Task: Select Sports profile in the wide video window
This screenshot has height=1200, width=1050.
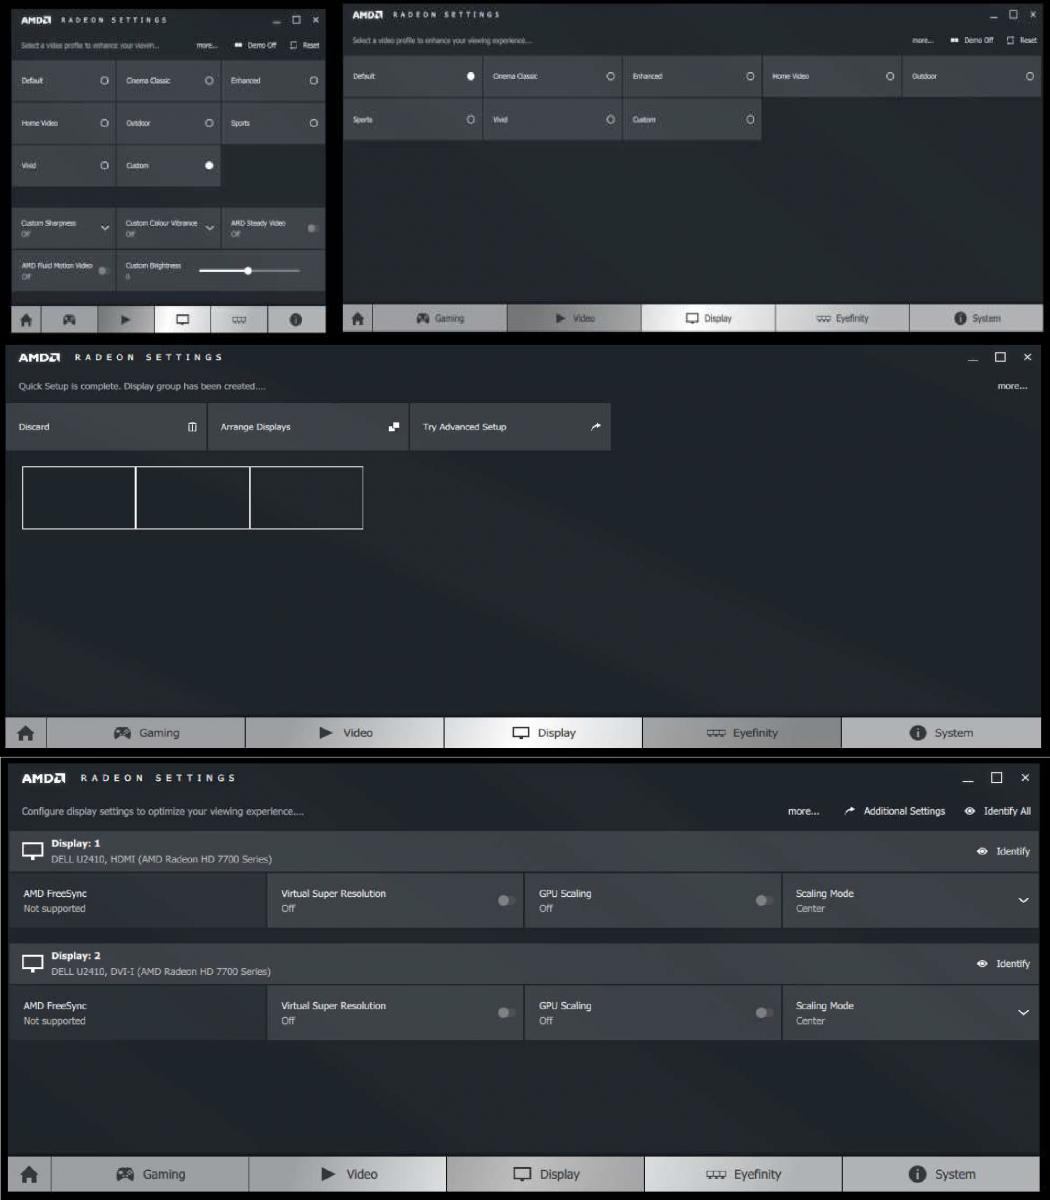Action: pyautogui.click(x=413, y=119)
